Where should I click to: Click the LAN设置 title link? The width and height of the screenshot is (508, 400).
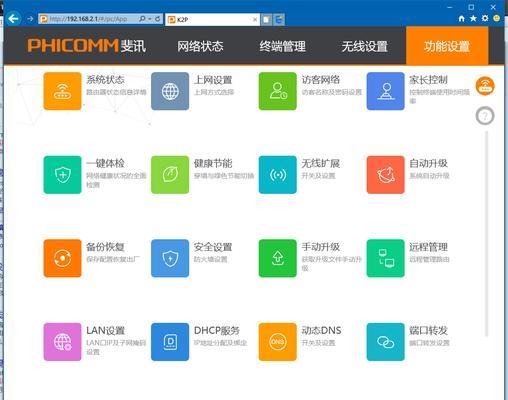pos(105,331)
